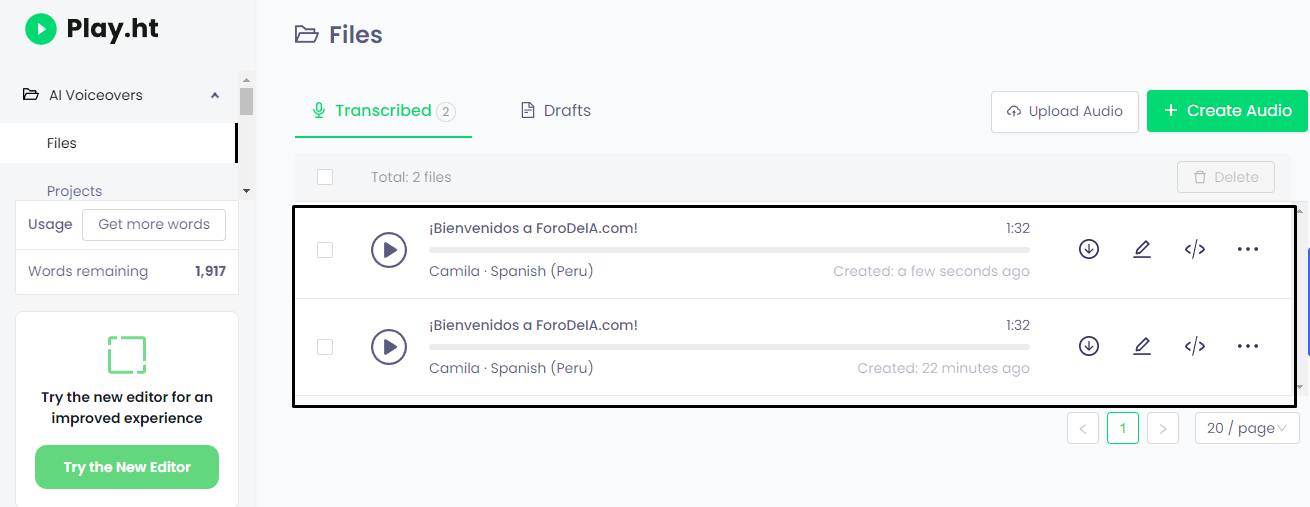The width and height of the screenshot is (1310, 507).
Task: Tick the select-all checkbox beside Total: 2 files
Action: (x=325, y=177)
